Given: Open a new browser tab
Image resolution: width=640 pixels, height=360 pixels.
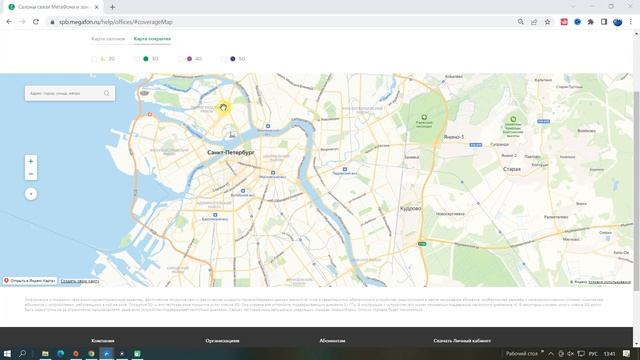Looking at the screenshot, I should pos(112,7).
